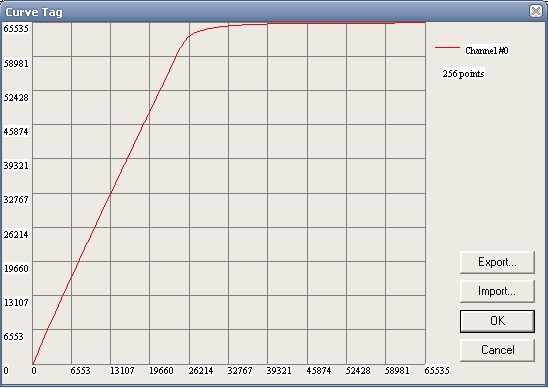This screenshot has width=548, height=388.
Task: Select the Channel #0 legend label
Action: point(486,51)
